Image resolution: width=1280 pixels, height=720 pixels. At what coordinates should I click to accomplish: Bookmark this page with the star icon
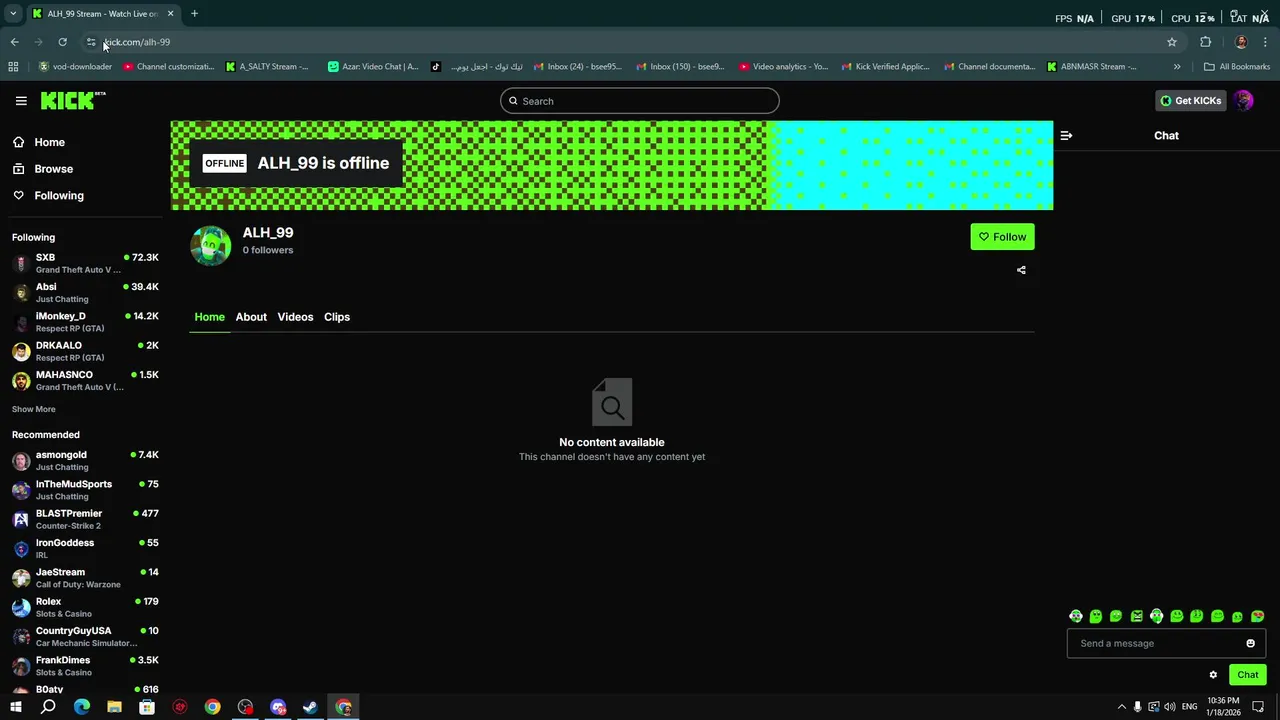1172,42
